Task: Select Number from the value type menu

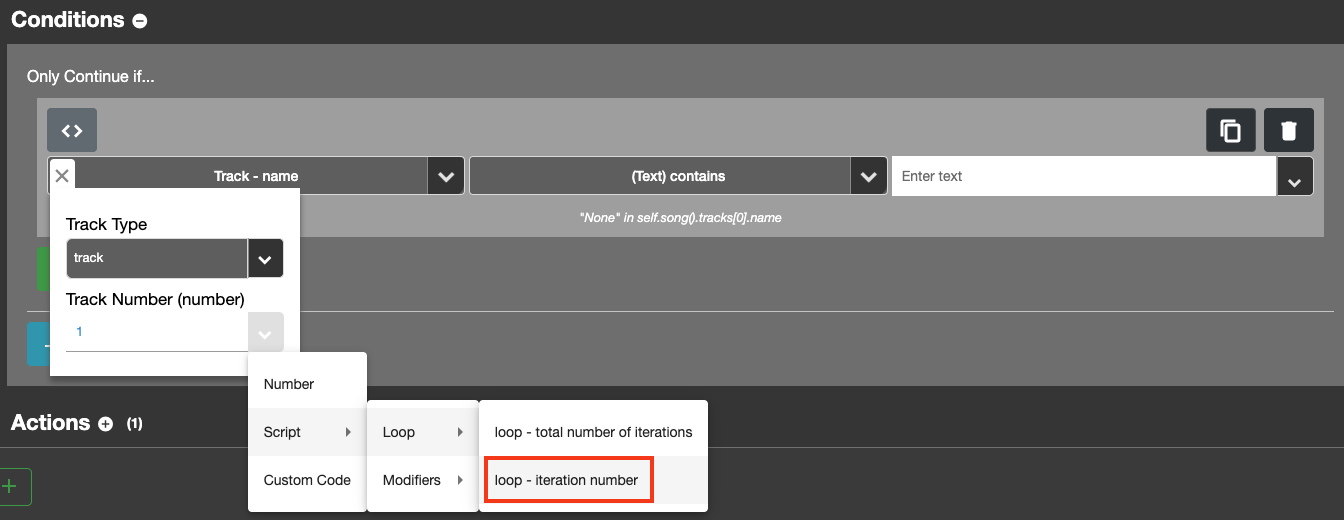Action: (x=289, y=384)
